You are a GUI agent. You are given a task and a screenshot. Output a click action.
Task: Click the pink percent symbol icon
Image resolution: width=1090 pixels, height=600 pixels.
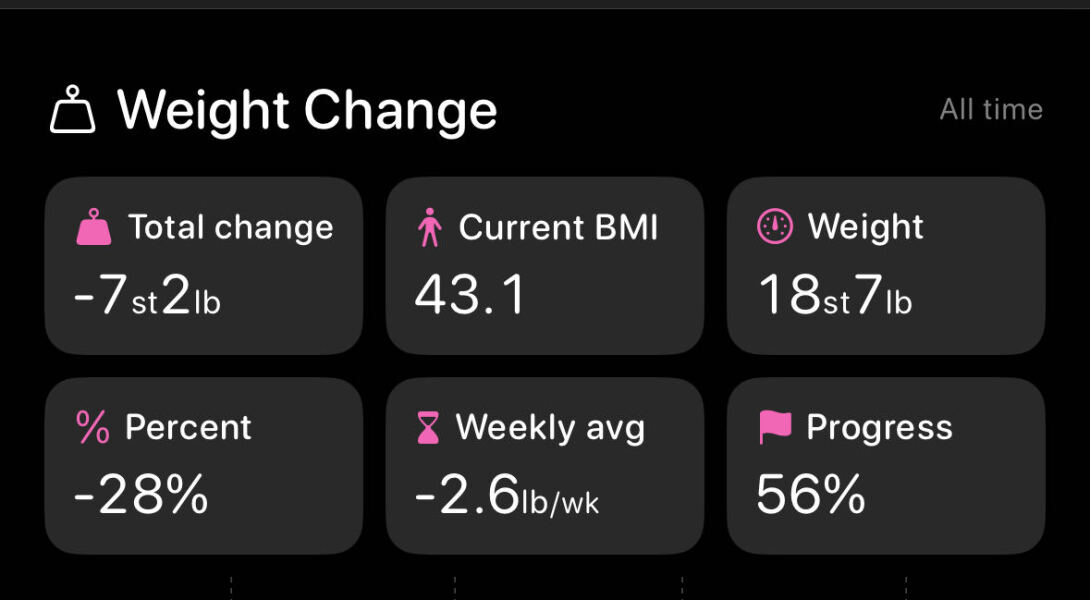(x=93, y=428)
